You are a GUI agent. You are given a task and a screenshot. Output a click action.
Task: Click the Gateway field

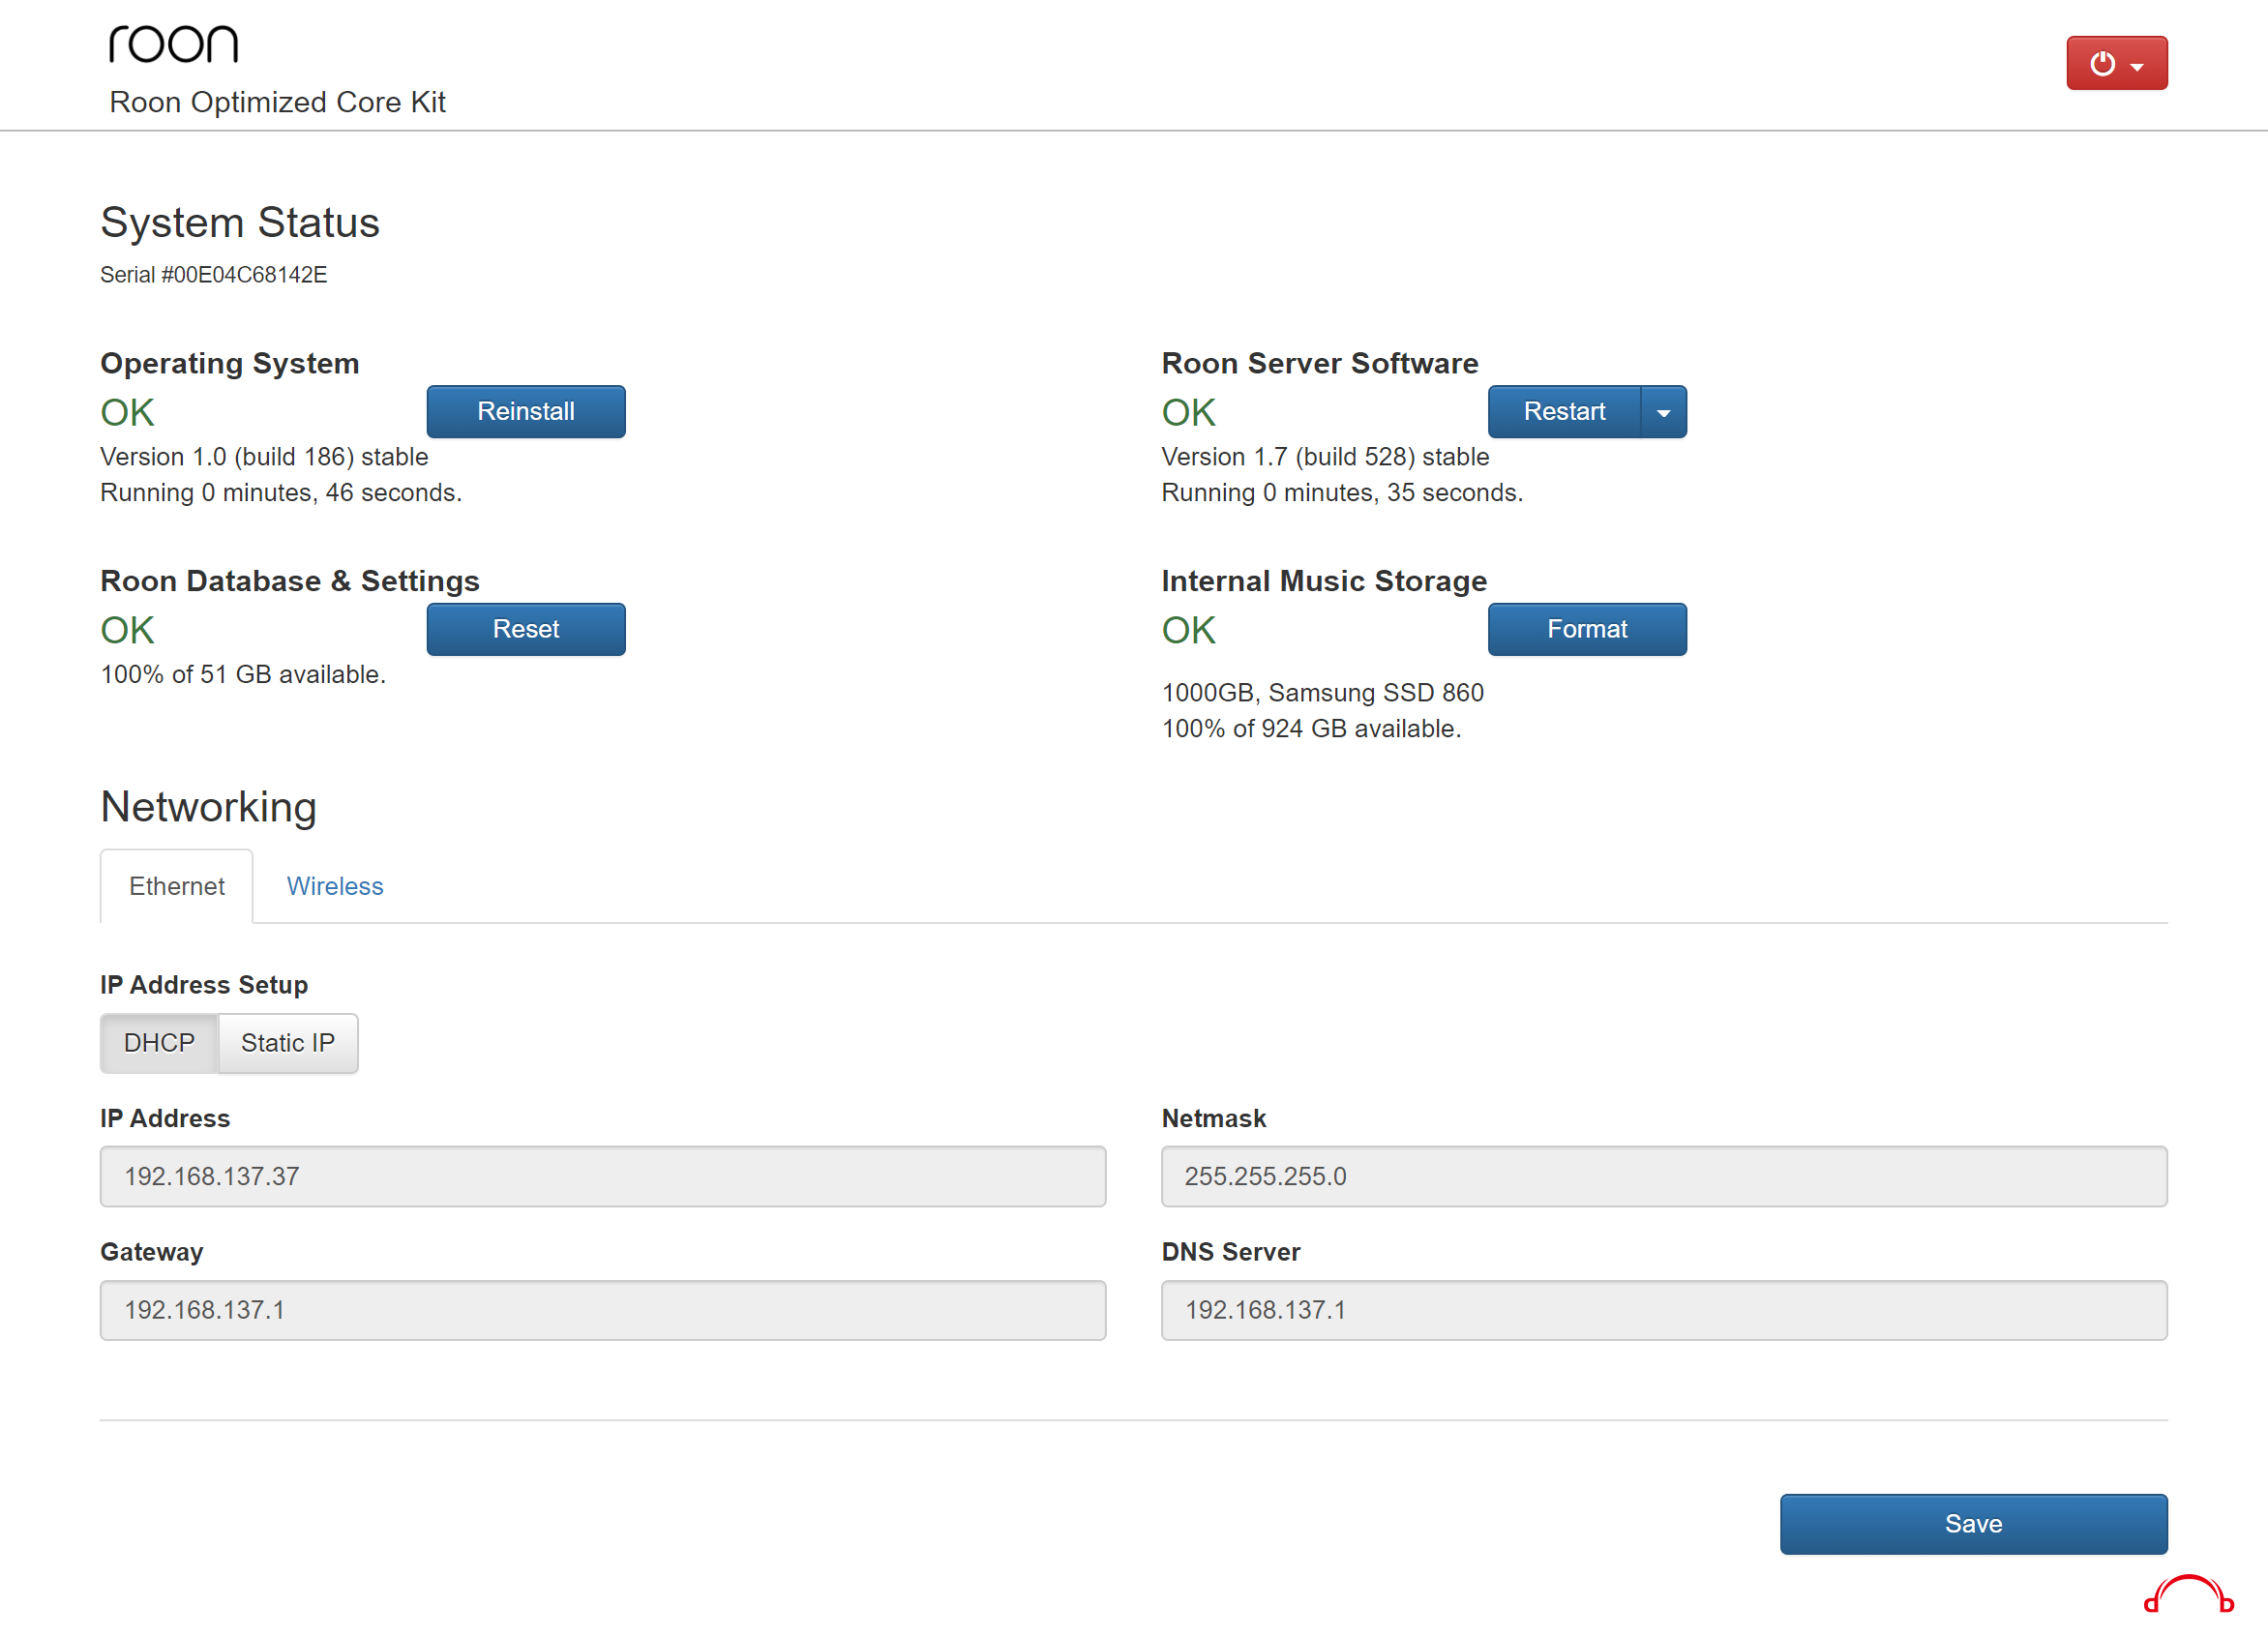tap(603, 1310)
